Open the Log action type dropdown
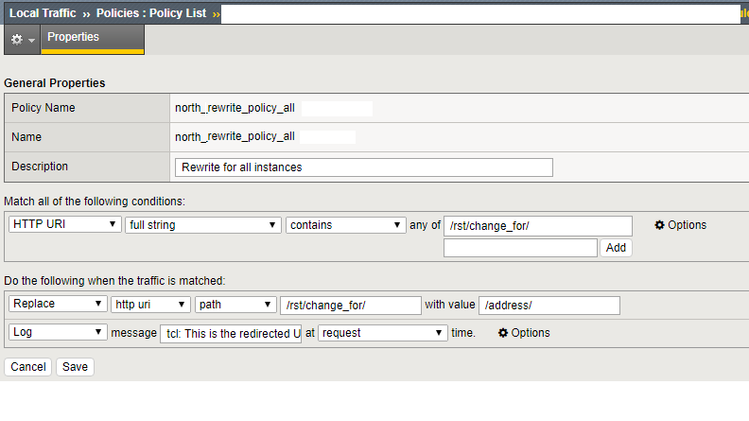 tap(57, 332)
